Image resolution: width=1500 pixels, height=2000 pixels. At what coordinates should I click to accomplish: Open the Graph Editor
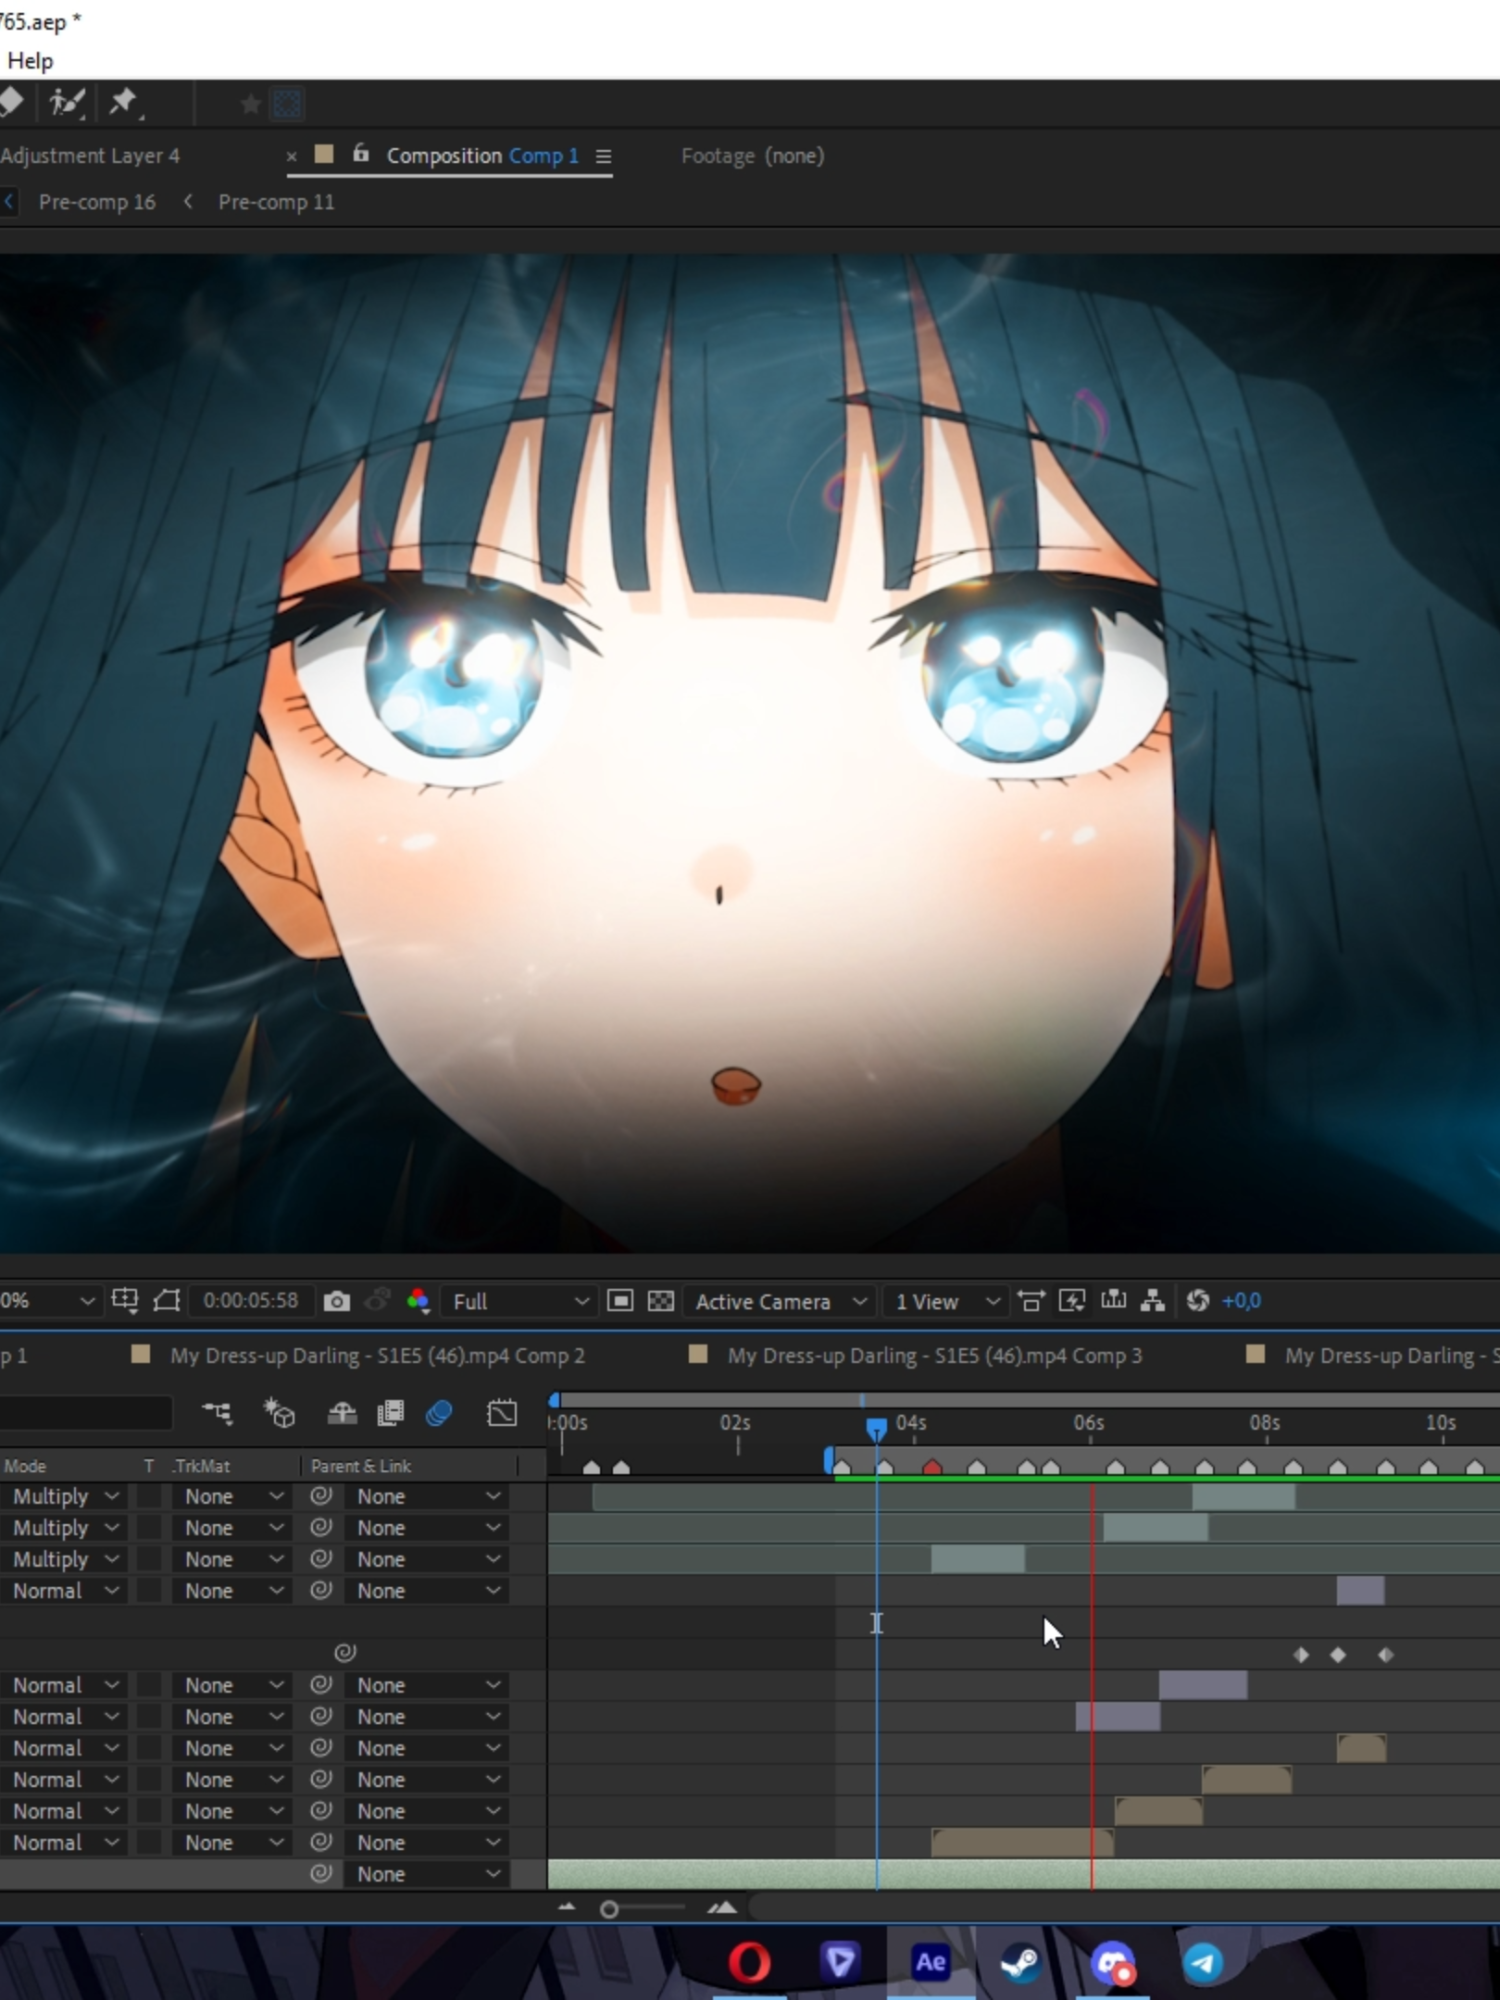[x=502, y=1413]
